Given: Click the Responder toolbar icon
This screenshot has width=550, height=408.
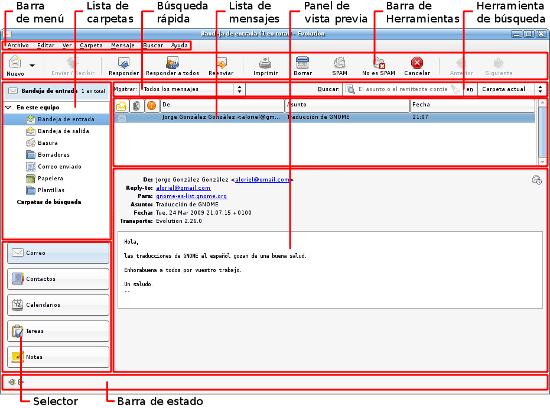Looking at the screenshot, I should point(123,63).
